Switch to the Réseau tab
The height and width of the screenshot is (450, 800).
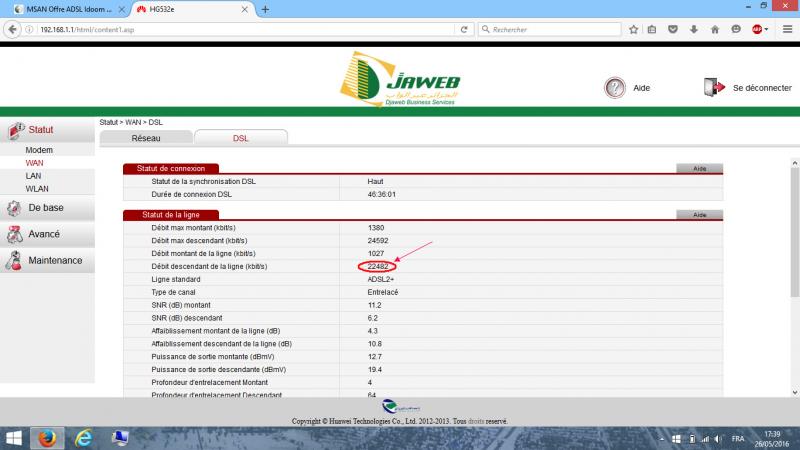tap(146, 138)
